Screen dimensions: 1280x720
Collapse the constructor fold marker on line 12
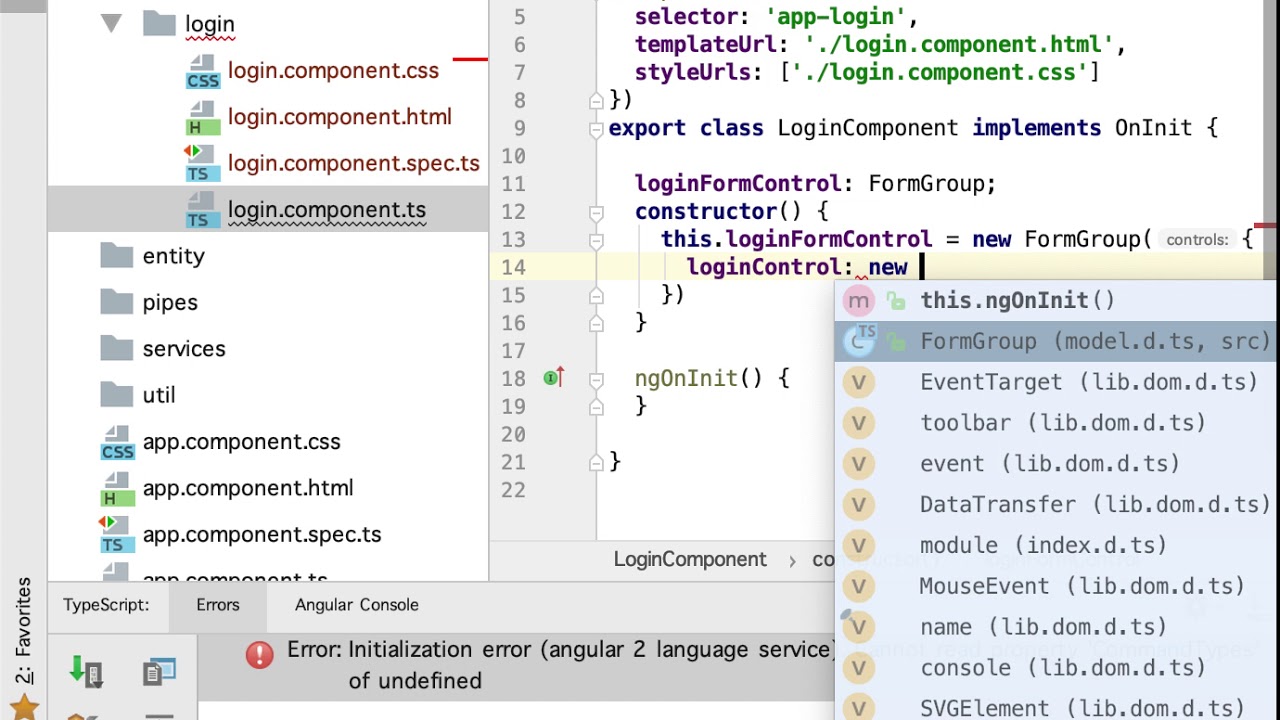(596, 212)
